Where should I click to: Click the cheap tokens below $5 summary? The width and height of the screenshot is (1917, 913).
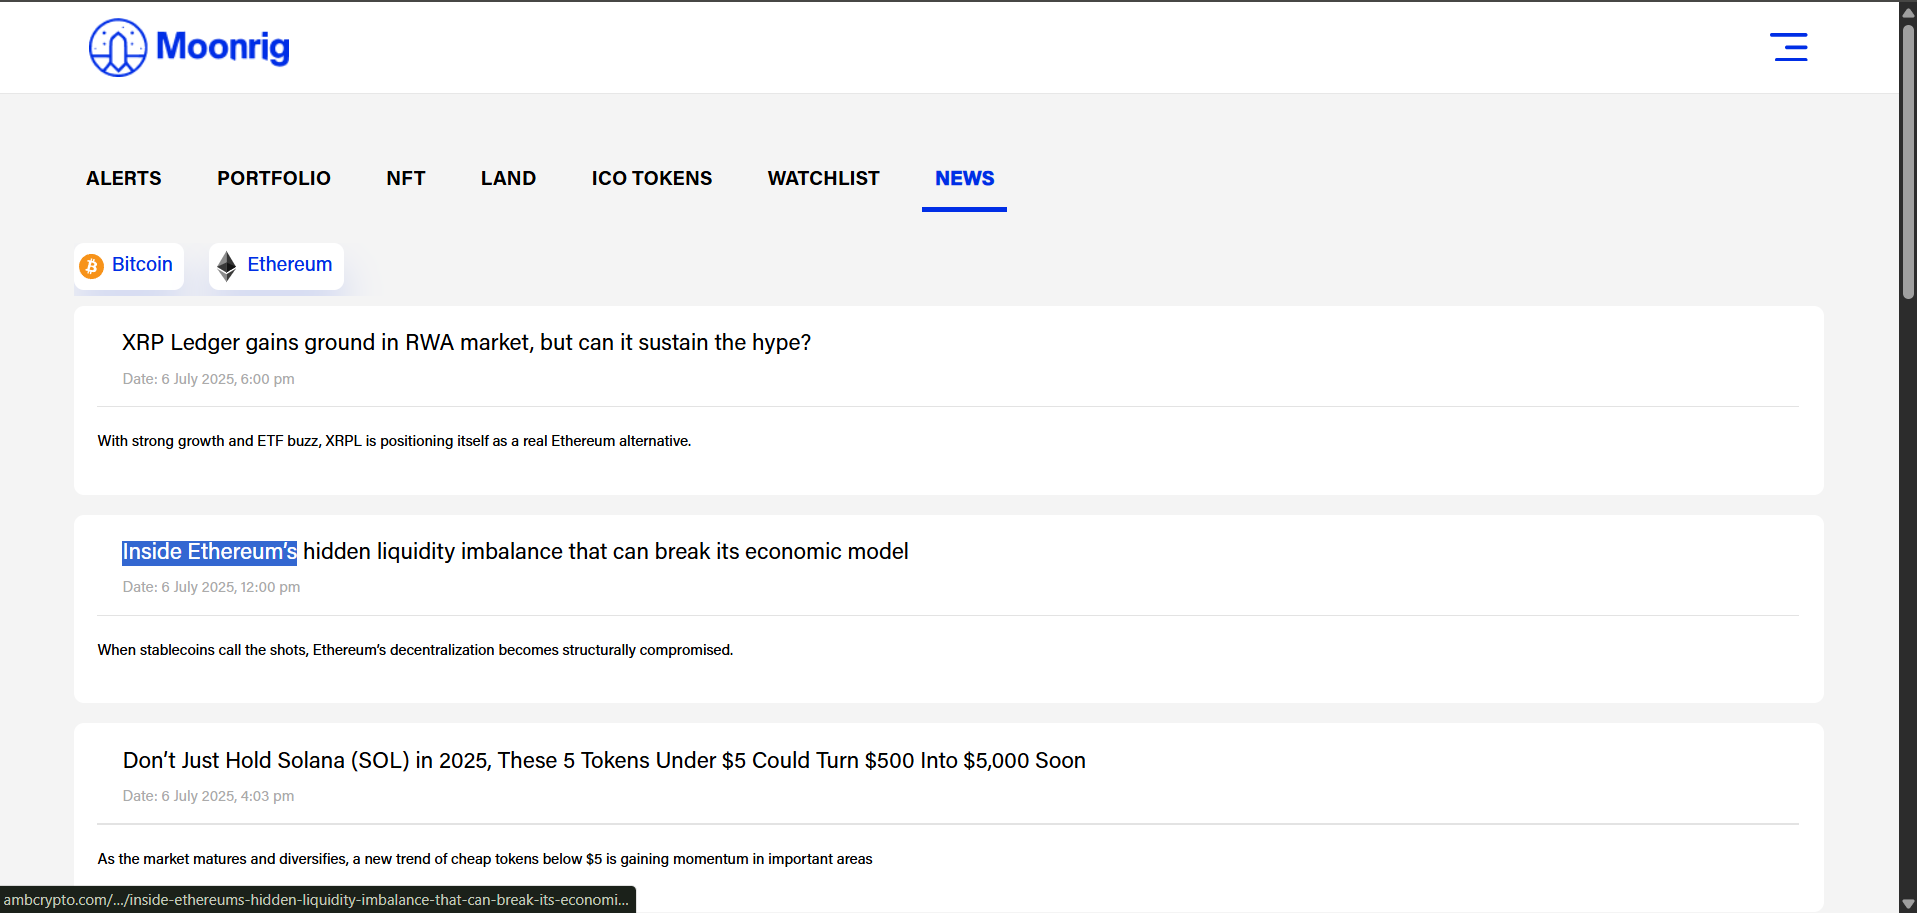tap(485, 859)
